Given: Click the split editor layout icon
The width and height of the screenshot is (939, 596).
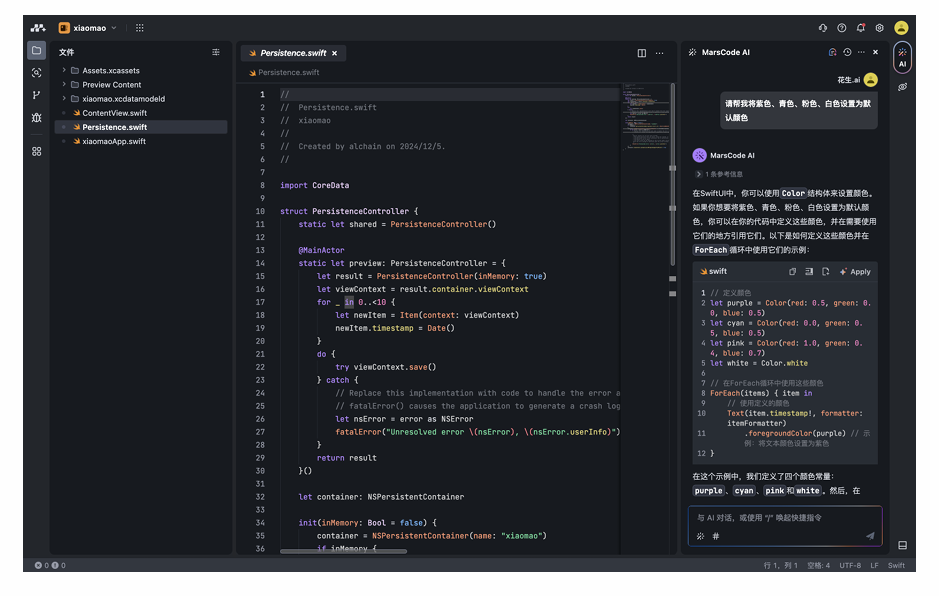Looking at the screenshot, I should point(642,53).
